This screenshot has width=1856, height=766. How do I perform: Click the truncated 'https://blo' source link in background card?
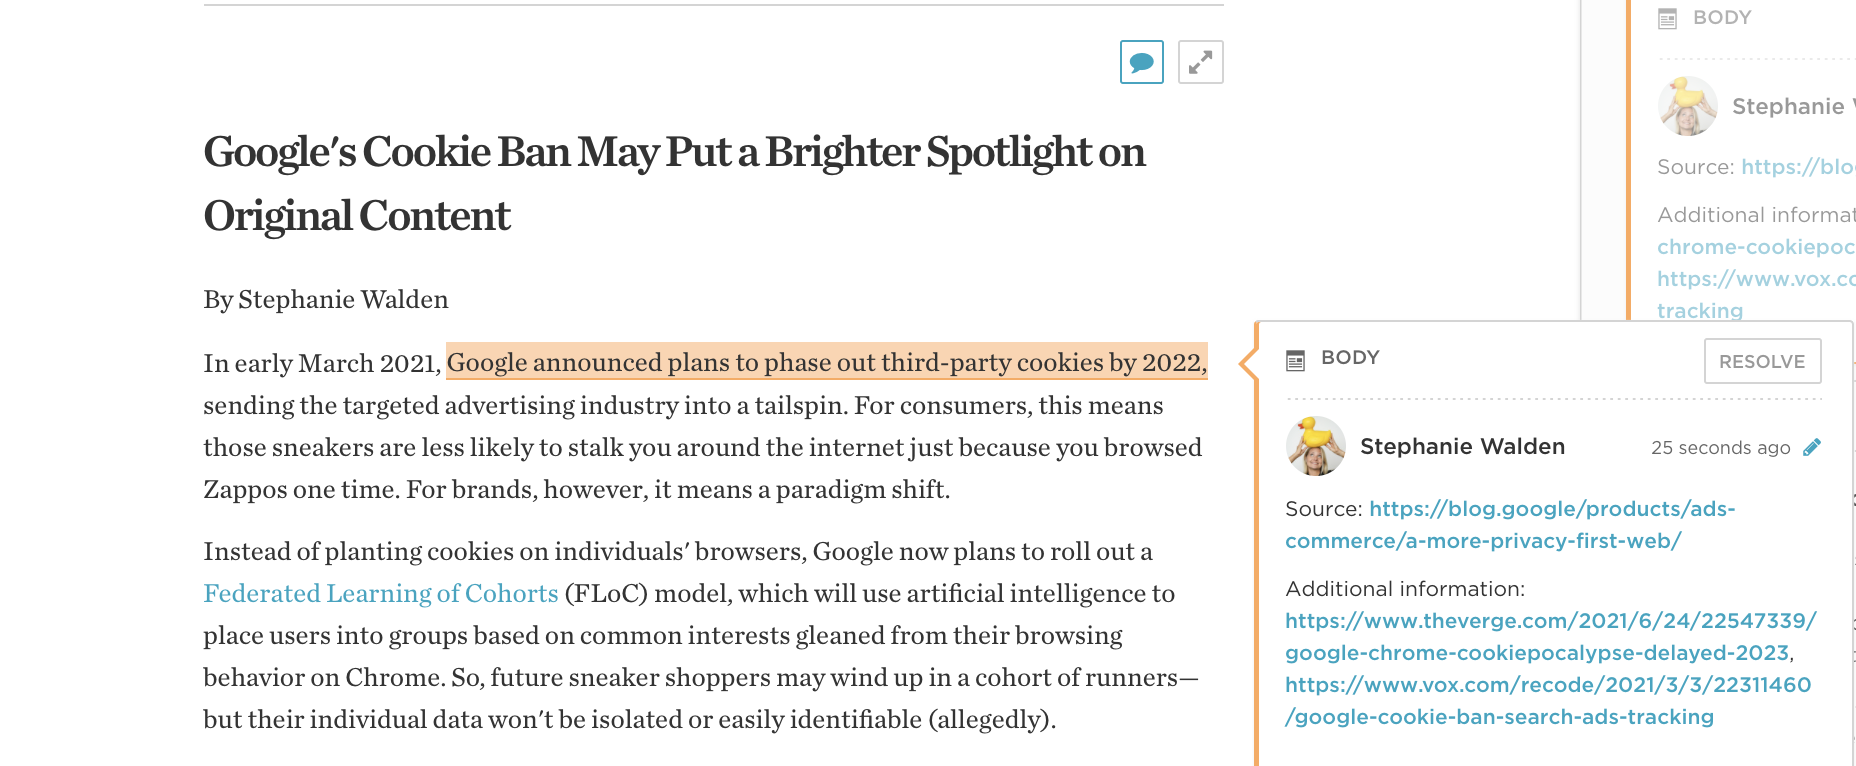[1797, 167]
